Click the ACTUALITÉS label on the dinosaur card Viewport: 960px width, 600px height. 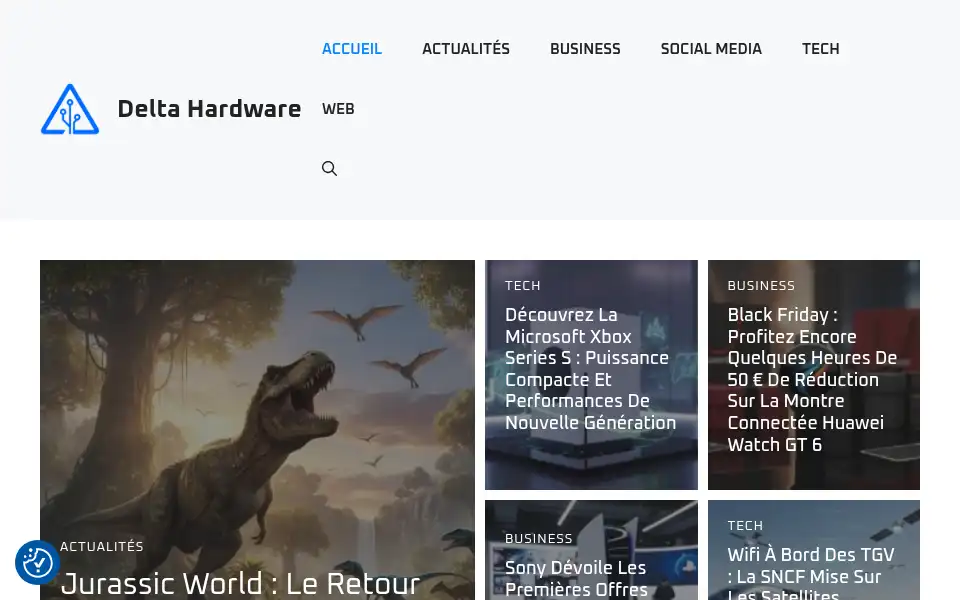[102, 546]
